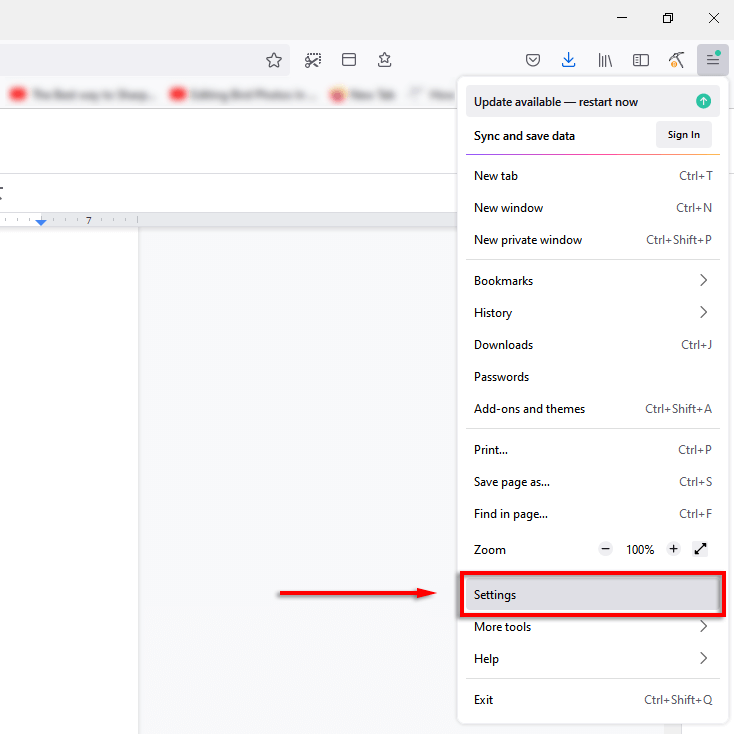Image resolution: width=734 pixels, height=734 pixels.
Task: Reset zoom via the 100% label
Action: coord(640,549)
